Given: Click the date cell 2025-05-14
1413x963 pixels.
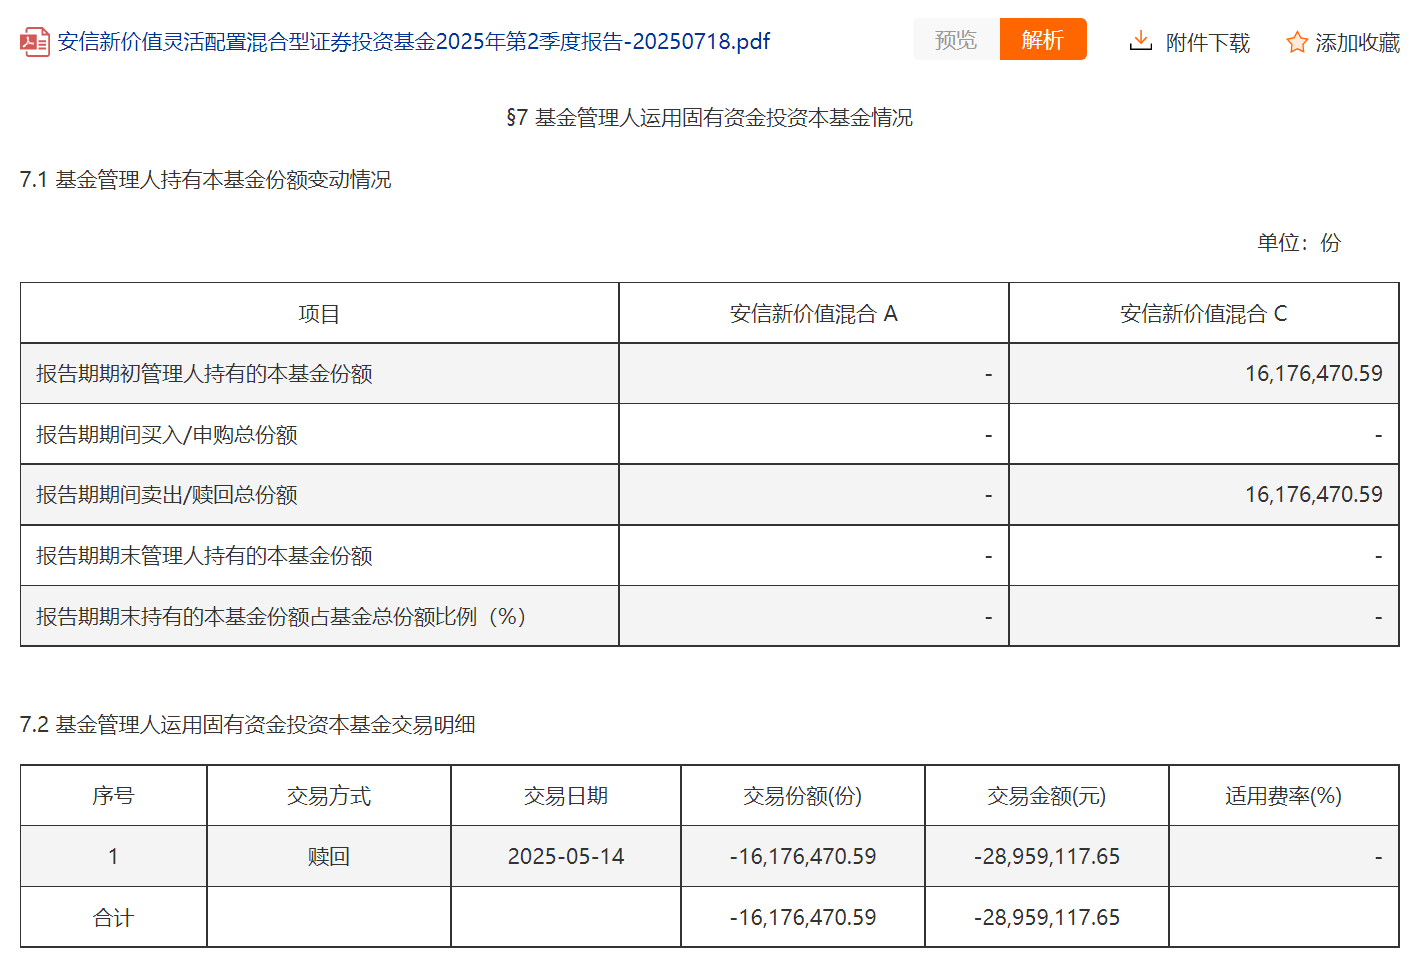Looking at the screenshot, I should 566,857.
